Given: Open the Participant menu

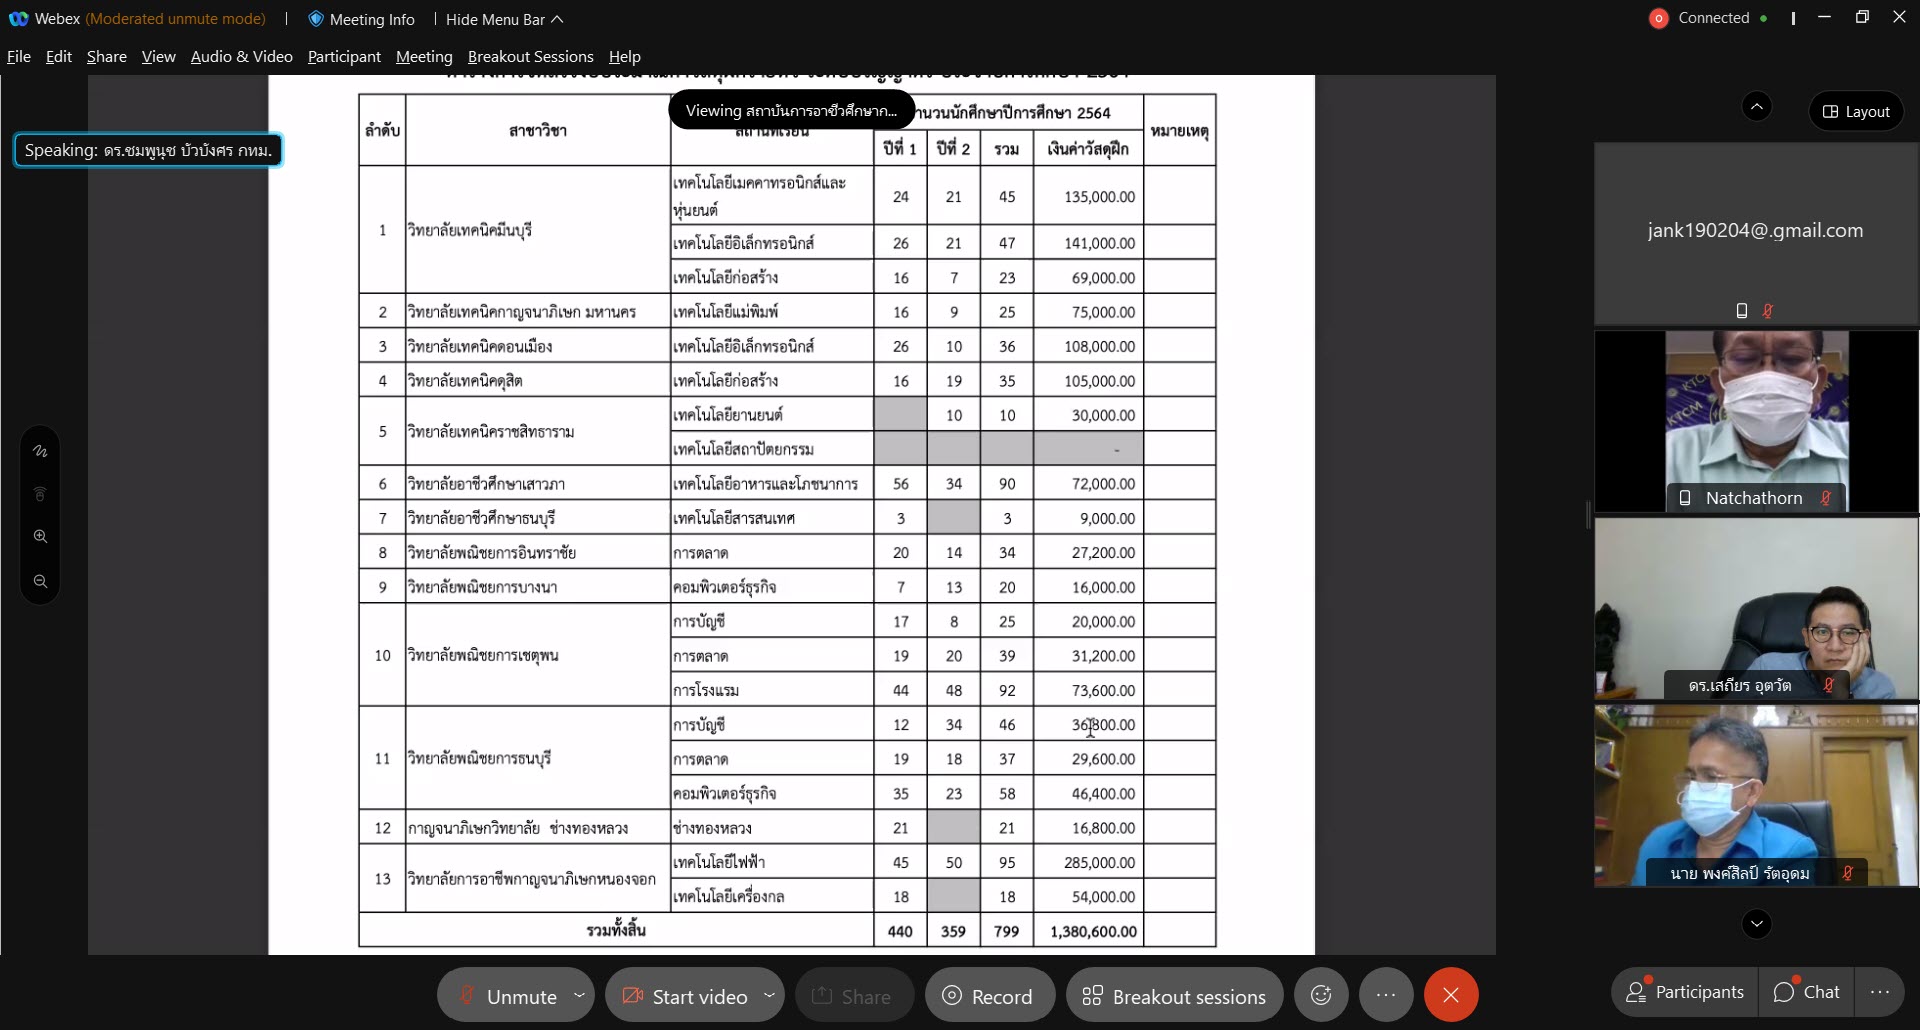Looking at the screenshot, I should coord(344,57).
